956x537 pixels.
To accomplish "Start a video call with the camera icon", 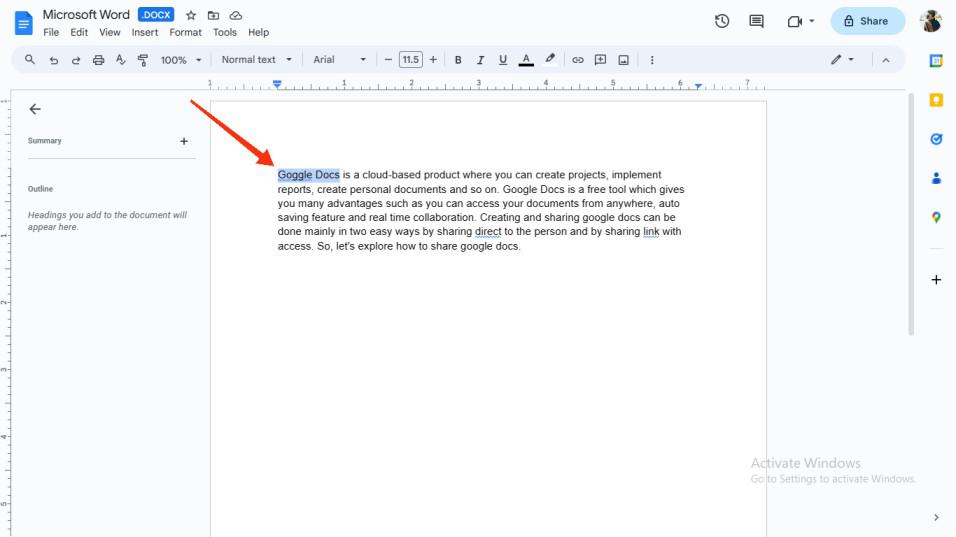I will click(794, 21).
